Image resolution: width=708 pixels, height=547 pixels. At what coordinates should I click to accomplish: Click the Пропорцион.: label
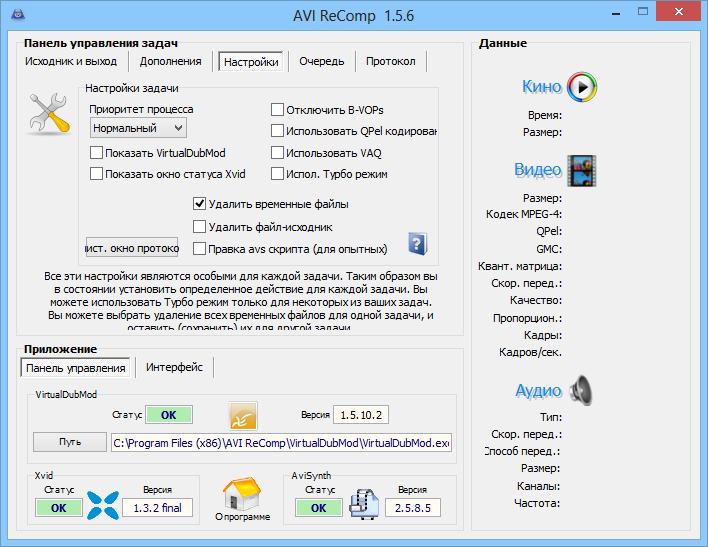pyautogui.click(x=527, y=318)
